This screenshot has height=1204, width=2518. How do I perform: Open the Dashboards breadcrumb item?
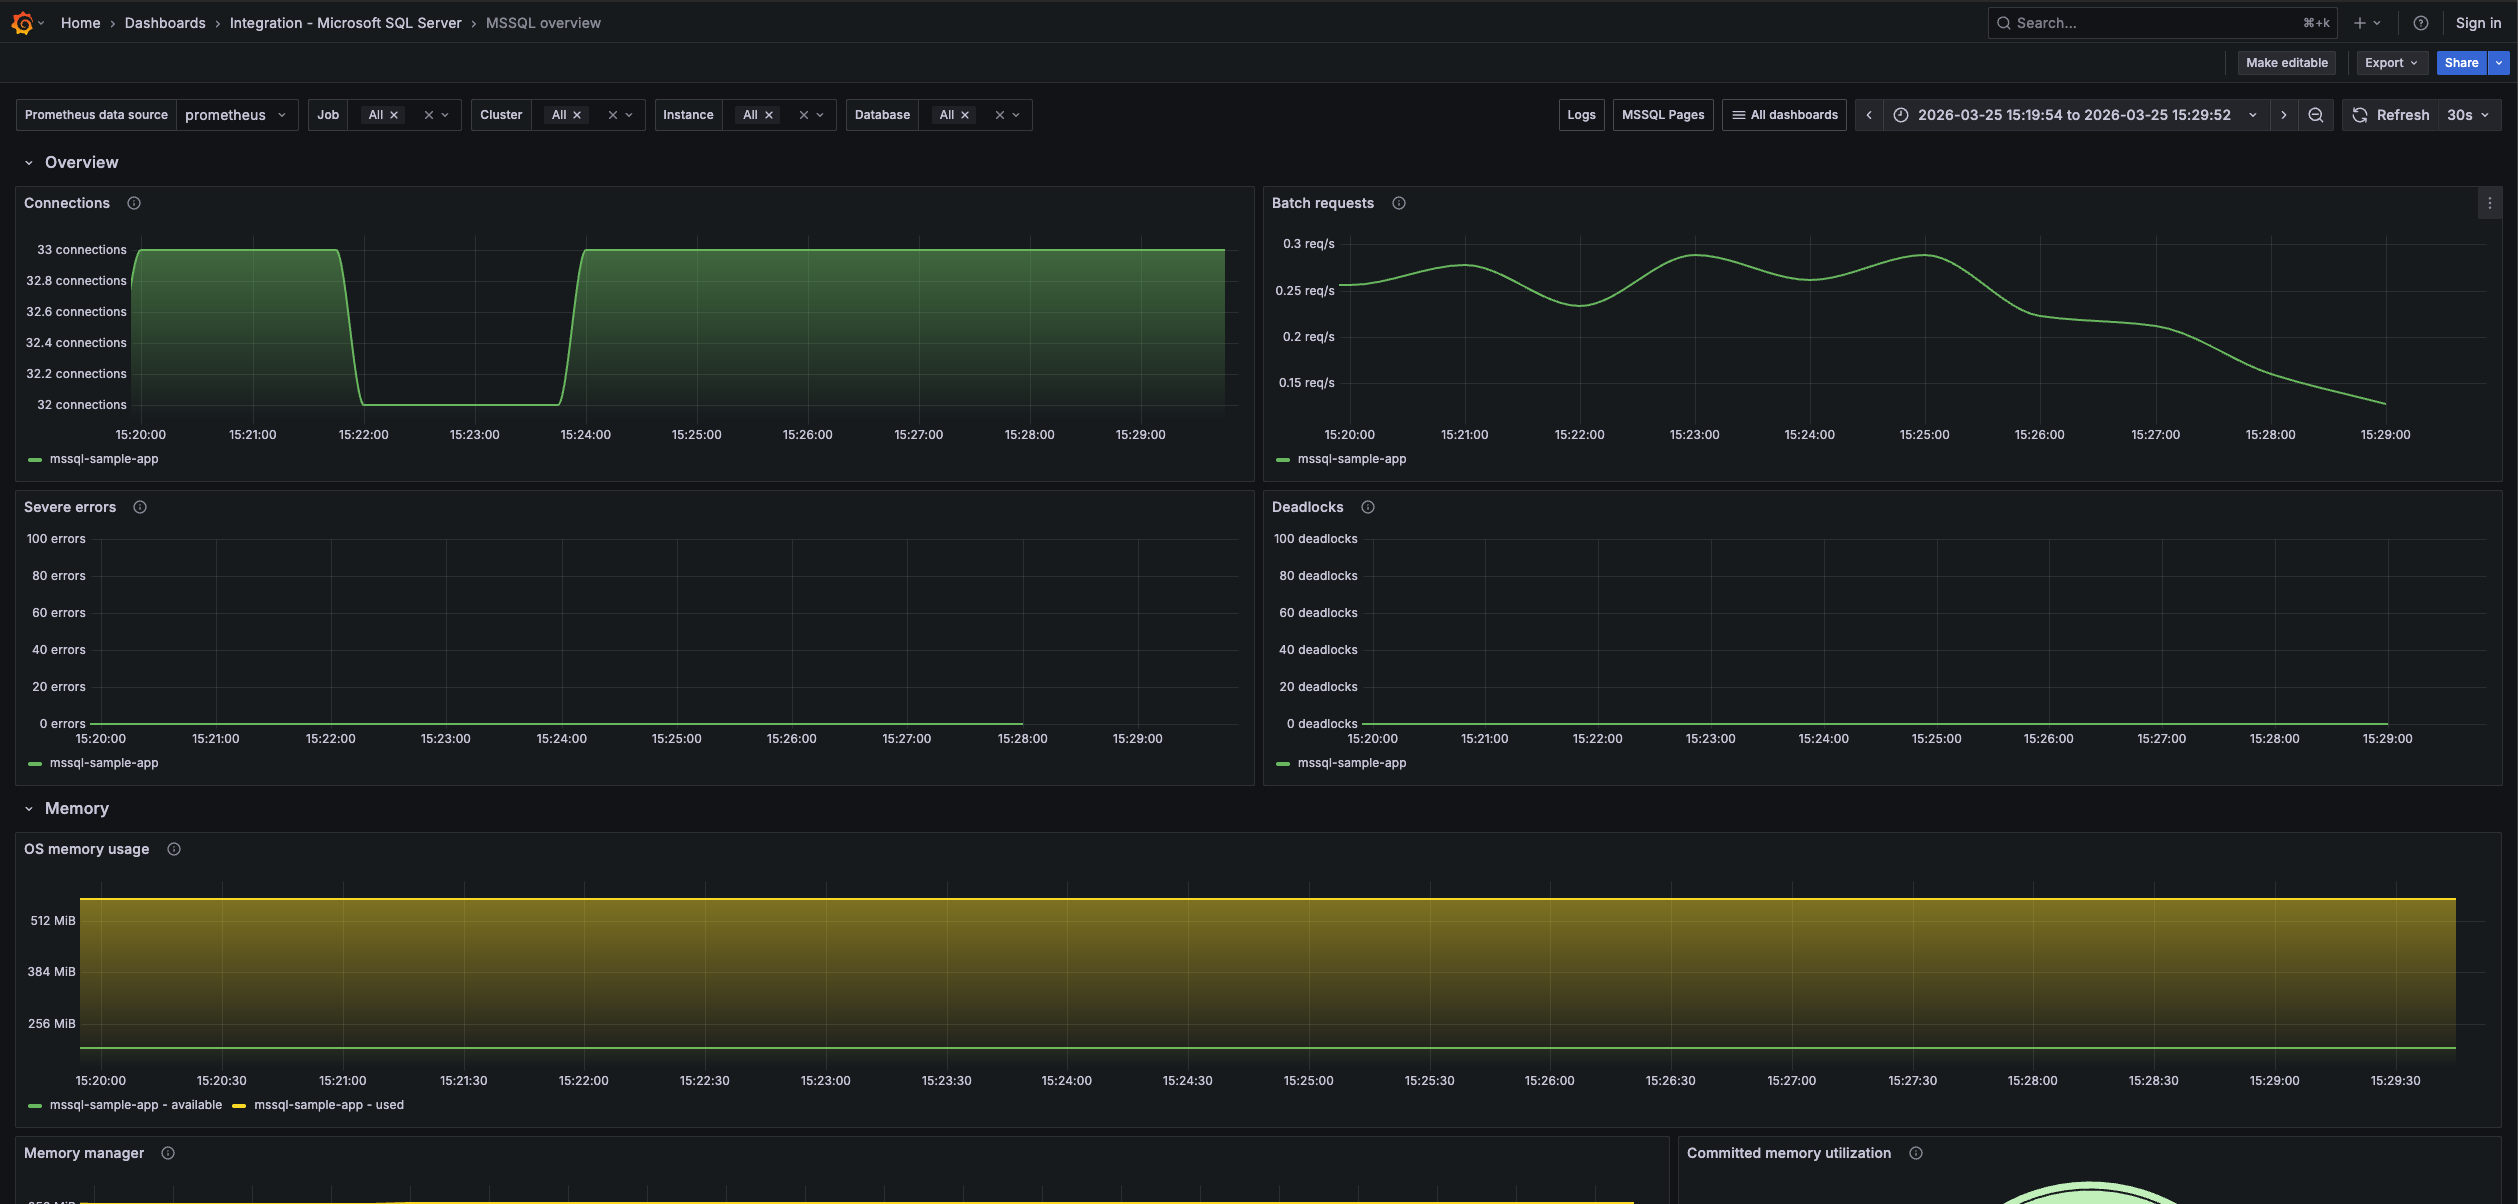point(164,22)
